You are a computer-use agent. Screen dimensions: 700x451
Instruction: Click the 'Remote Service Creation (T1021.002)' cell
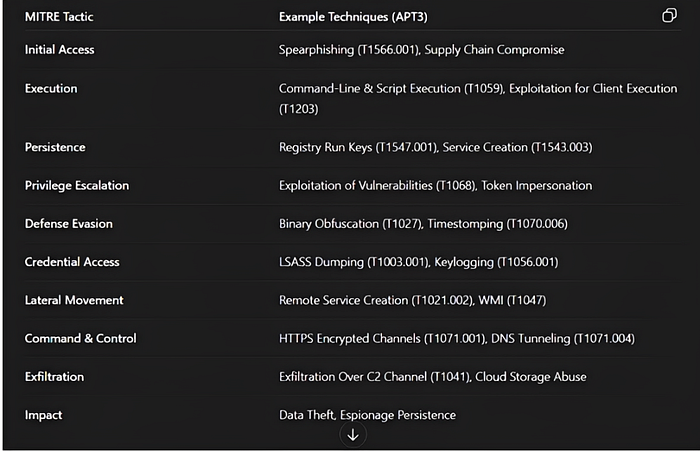click(412, 300)
